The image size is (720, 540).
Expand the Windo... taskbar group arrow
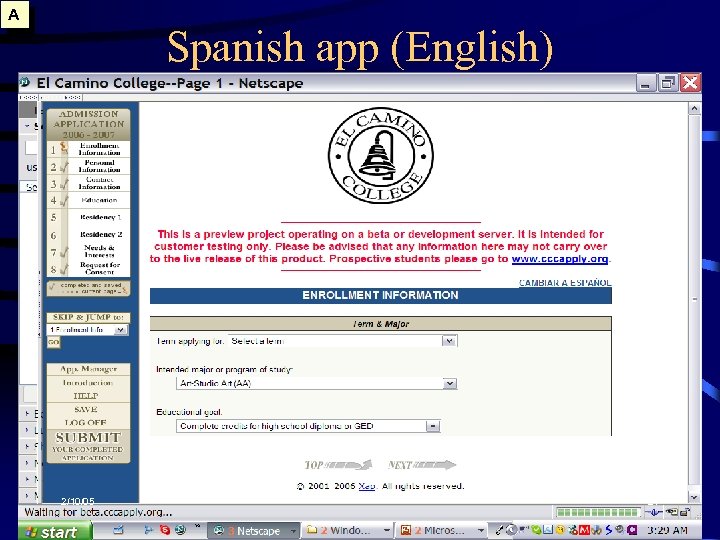click(387, 531)
